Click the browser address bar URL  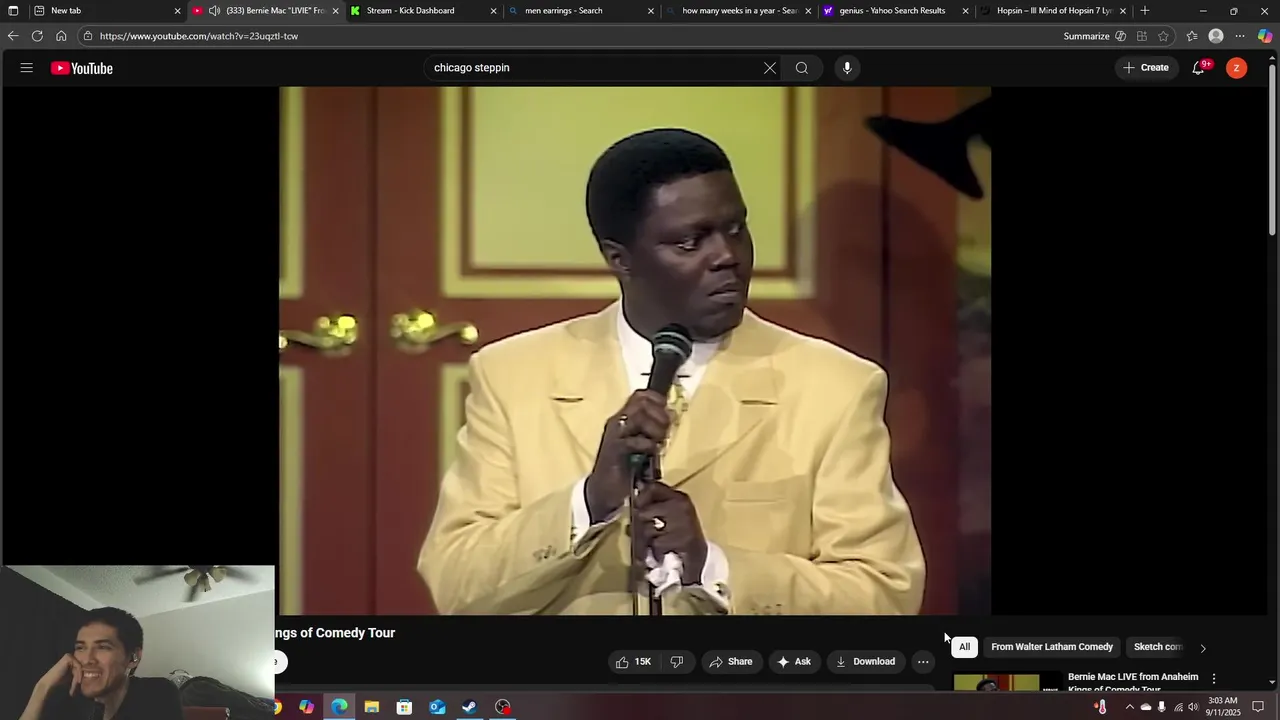click(x=199, y=36)
